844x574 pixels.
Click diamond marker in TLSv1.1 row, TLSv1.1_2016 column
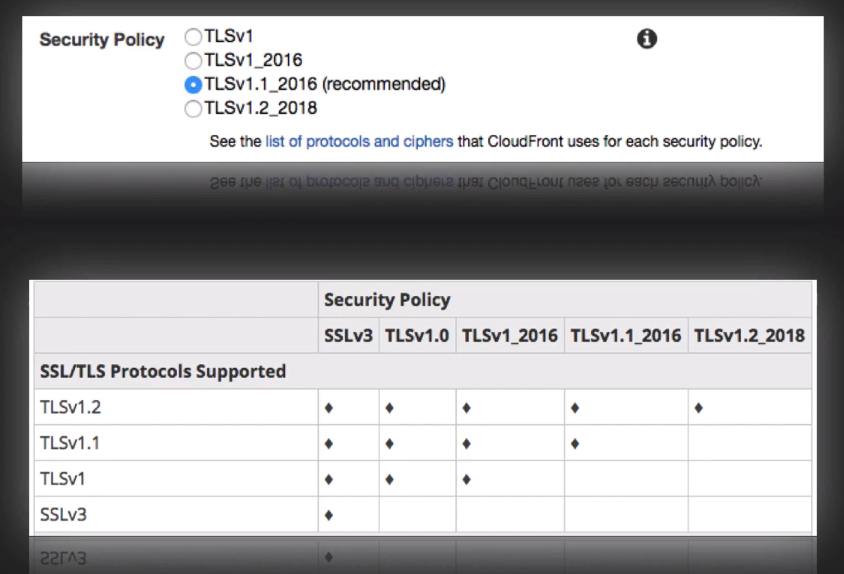pyautogui.click(x=575, y=444)
